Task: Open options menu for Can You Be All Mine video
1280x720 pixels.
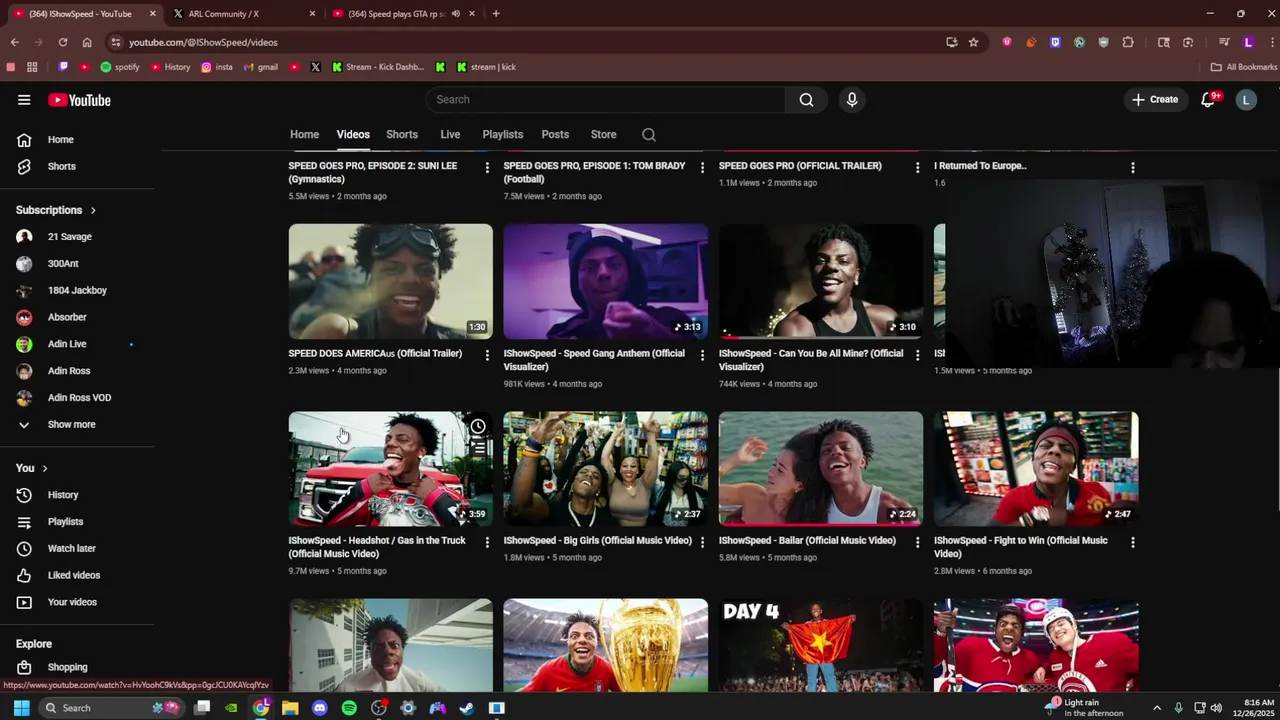Action: (x=917, y=355)
